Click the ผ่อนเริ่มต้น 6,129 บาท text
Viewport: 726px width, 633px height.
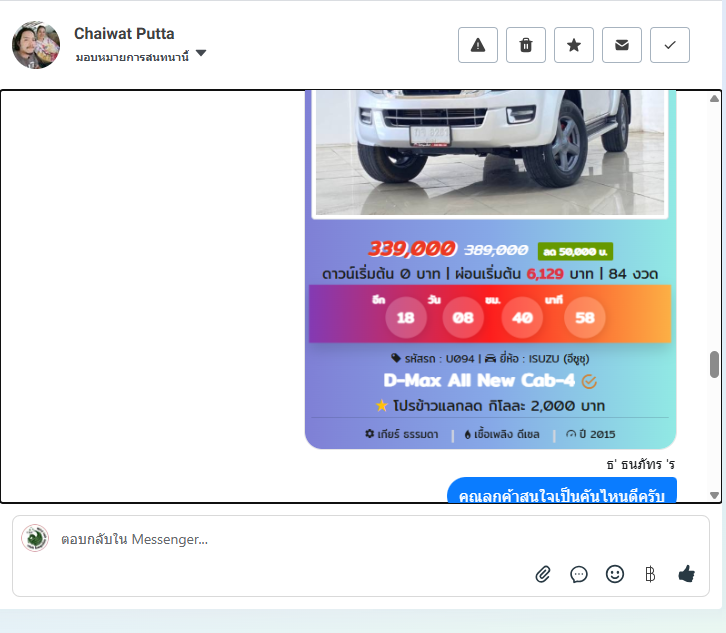pyautogui.click(x=524, y=274)
